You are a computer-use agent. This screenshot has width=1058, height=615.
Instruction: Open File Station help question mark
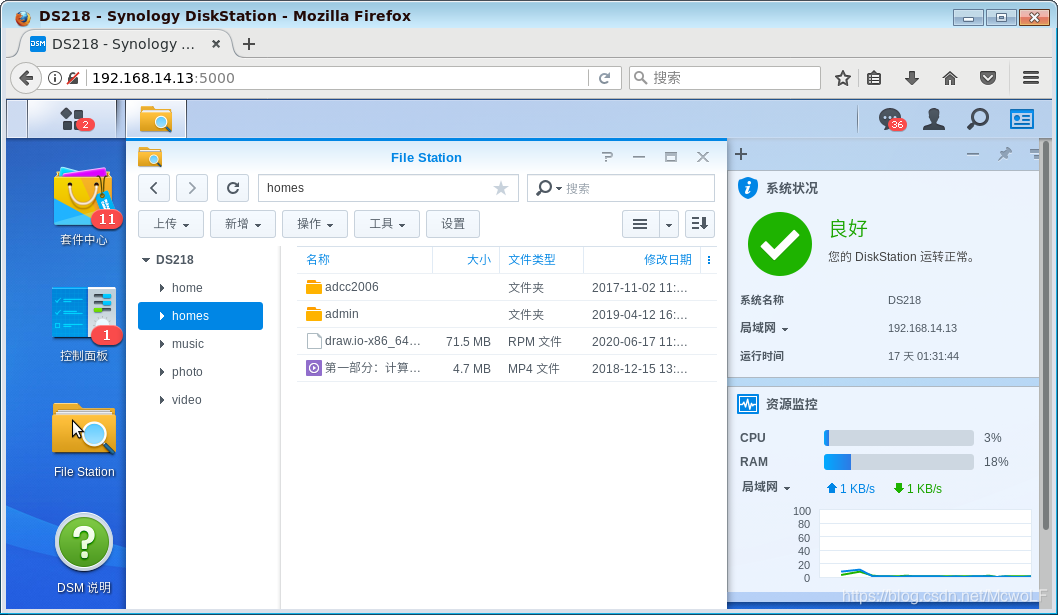(x=607, y=157)
